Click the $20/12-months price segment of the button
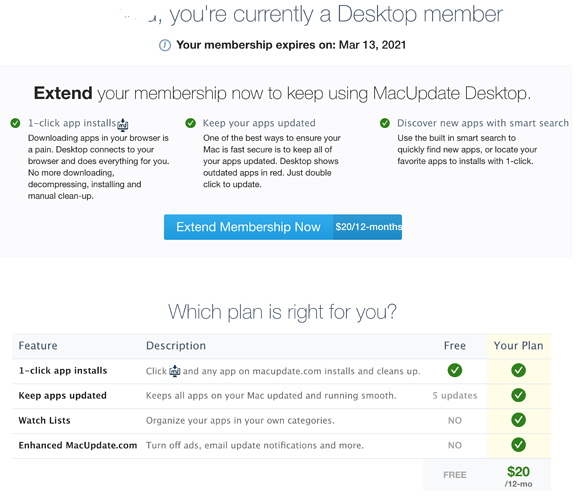 coord(368,227)
